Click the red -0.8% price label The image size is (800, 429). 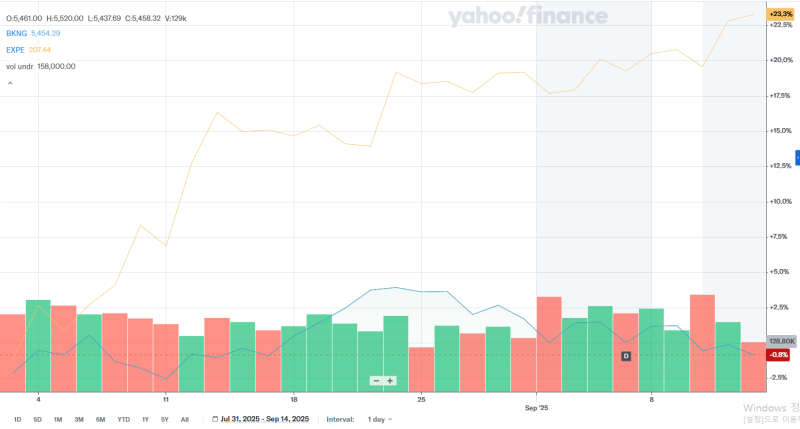tap(778, 355)
